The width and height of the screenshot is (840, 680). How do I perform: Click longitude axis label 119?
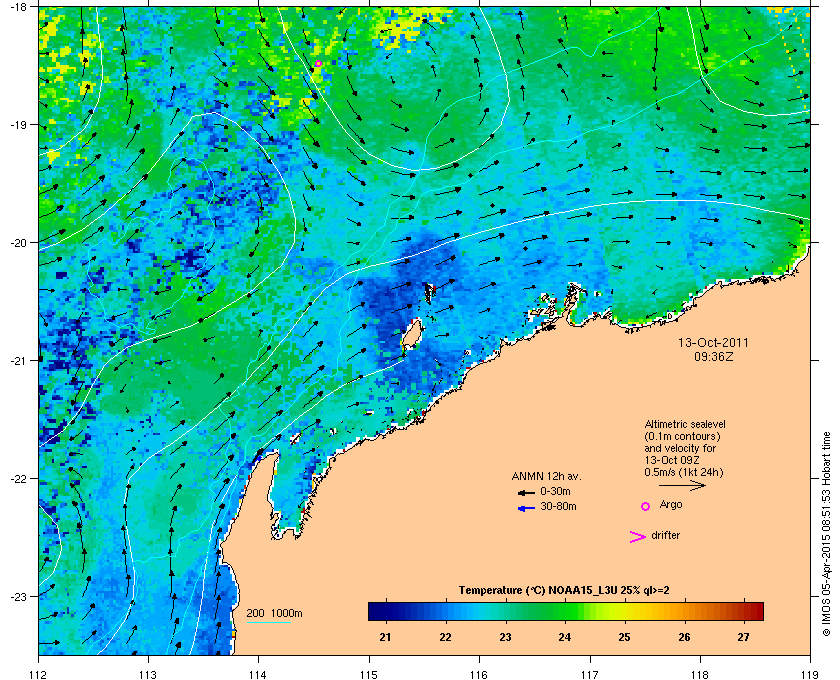810,674
